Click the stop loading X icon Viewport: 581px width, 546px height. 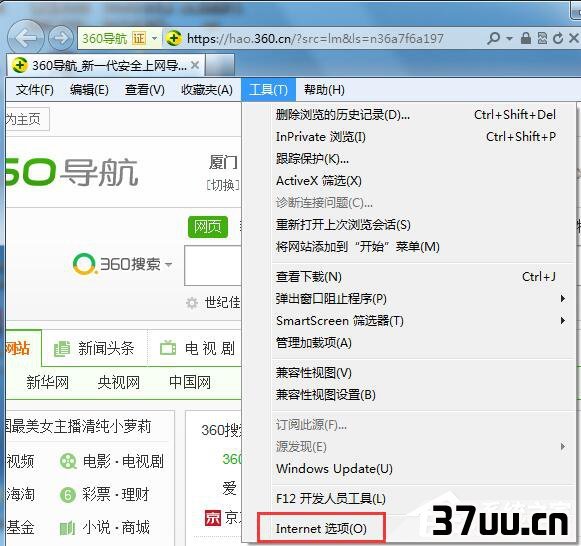(x=574, y=38)
